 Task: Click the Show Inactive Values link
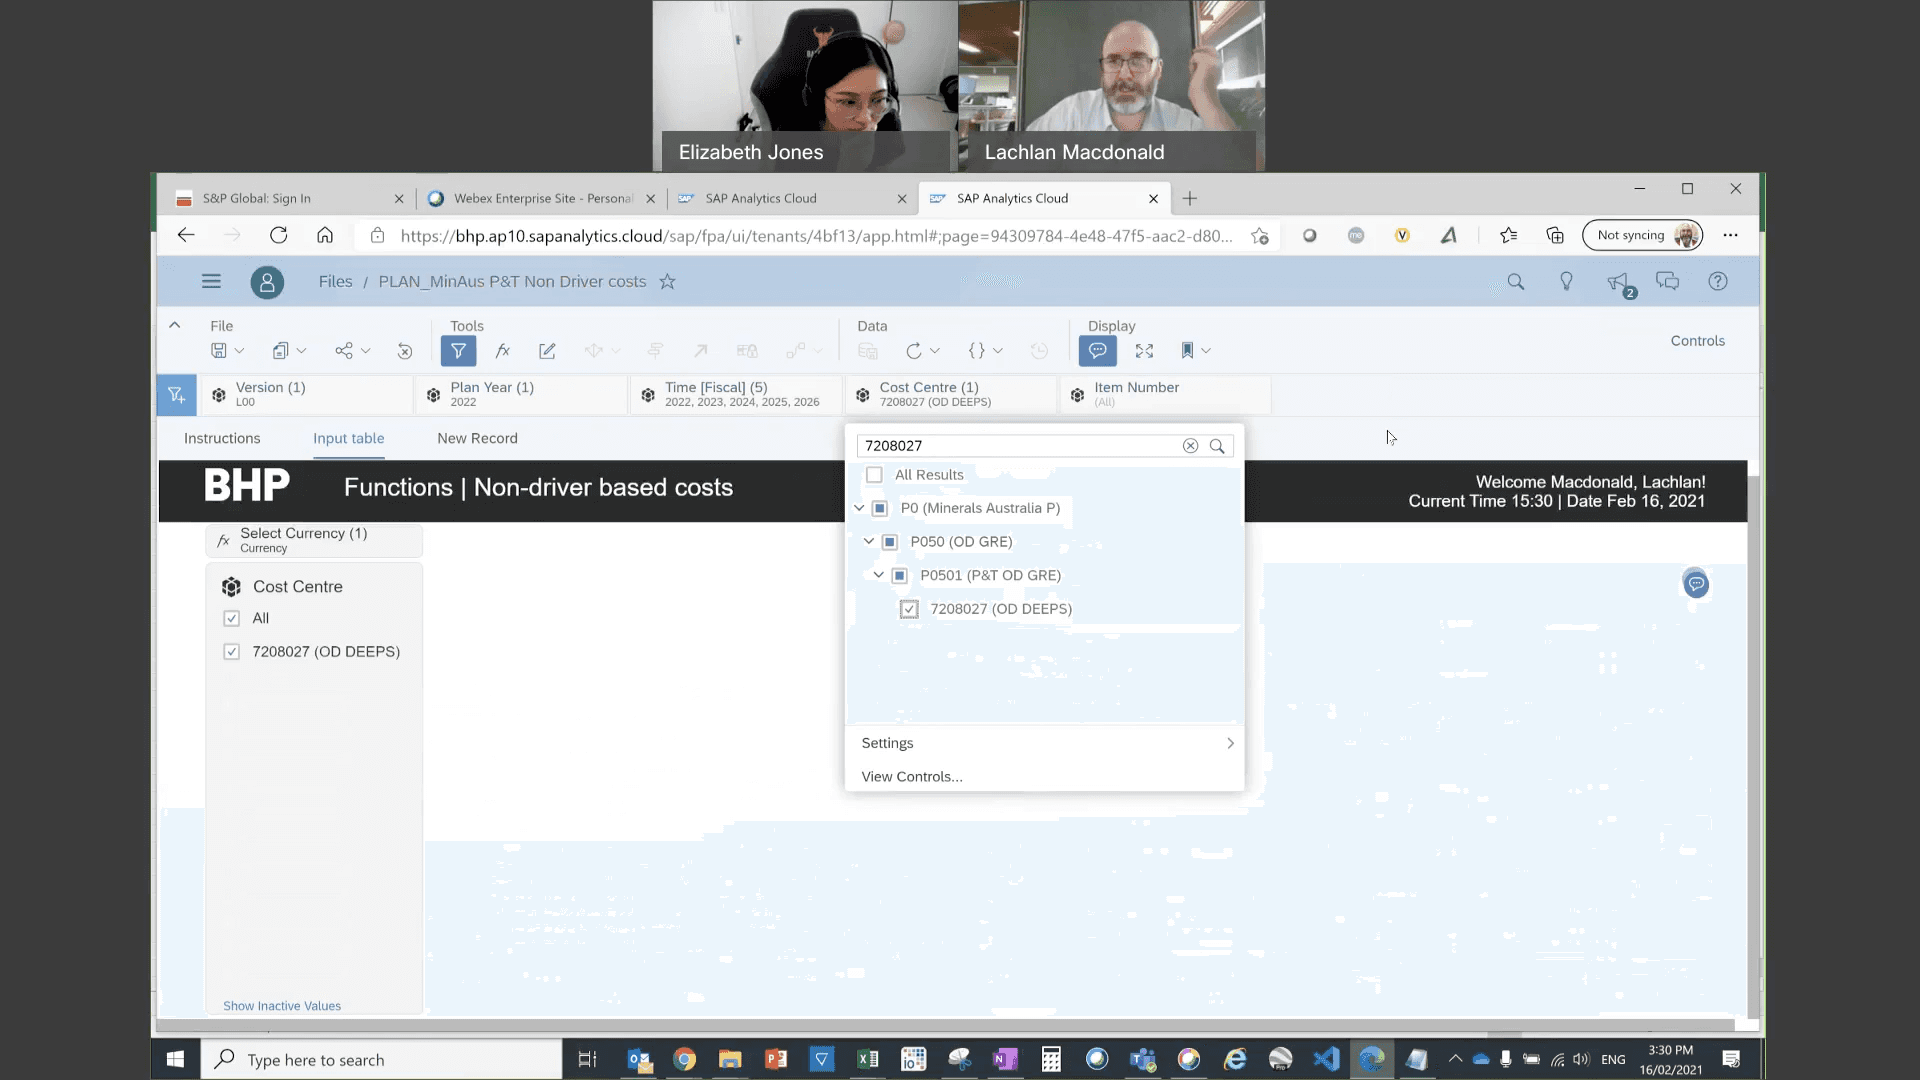tap(282, 1006)
